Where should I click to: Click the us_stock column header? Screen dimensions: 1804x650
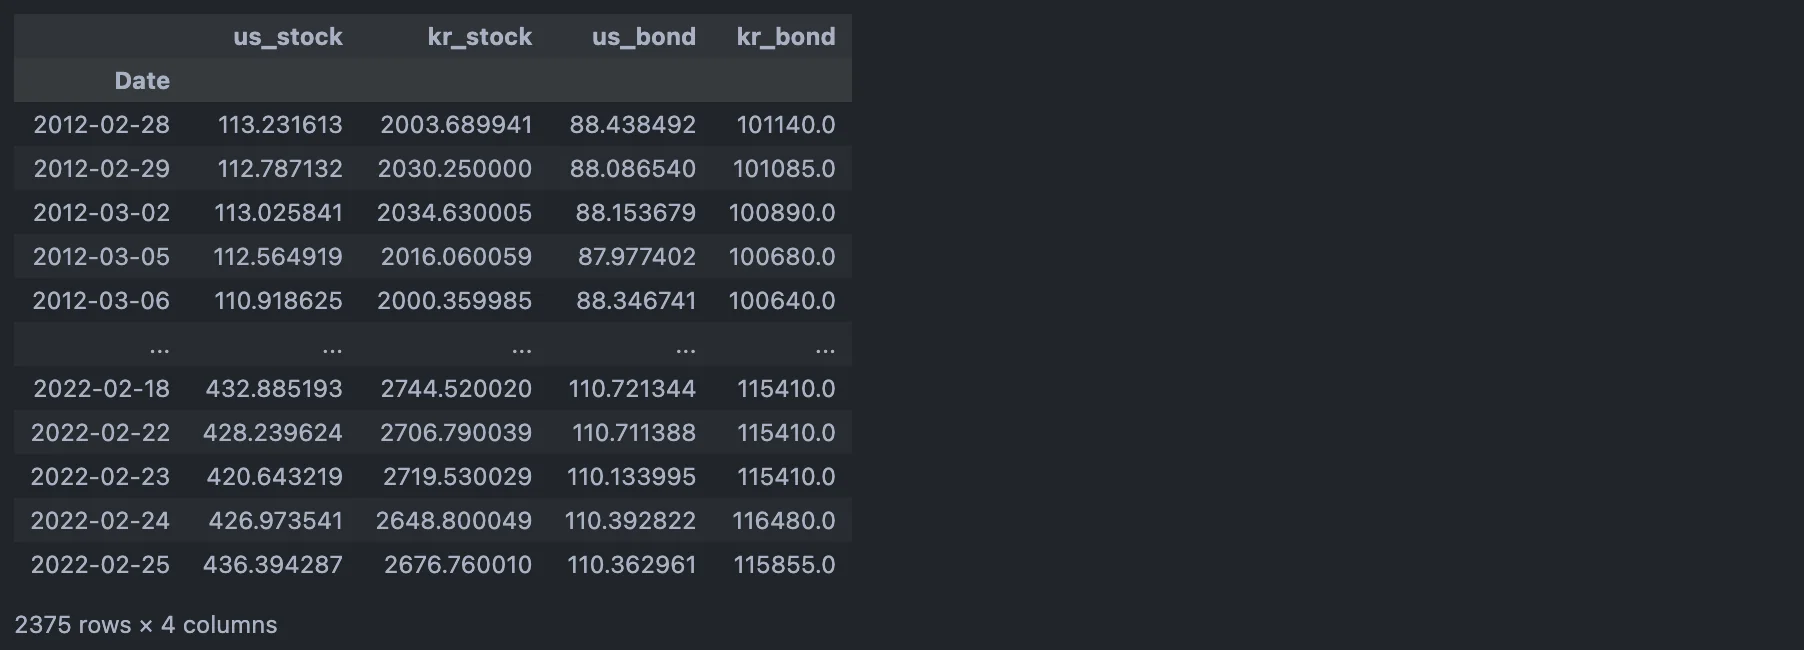[288, 37]
